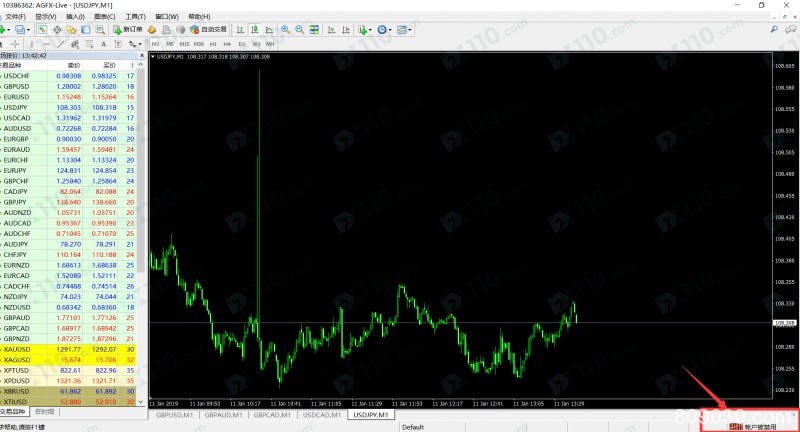800x432 pixels.
Task: Select XAUUSD row in Market Watch
Action: 68,349
